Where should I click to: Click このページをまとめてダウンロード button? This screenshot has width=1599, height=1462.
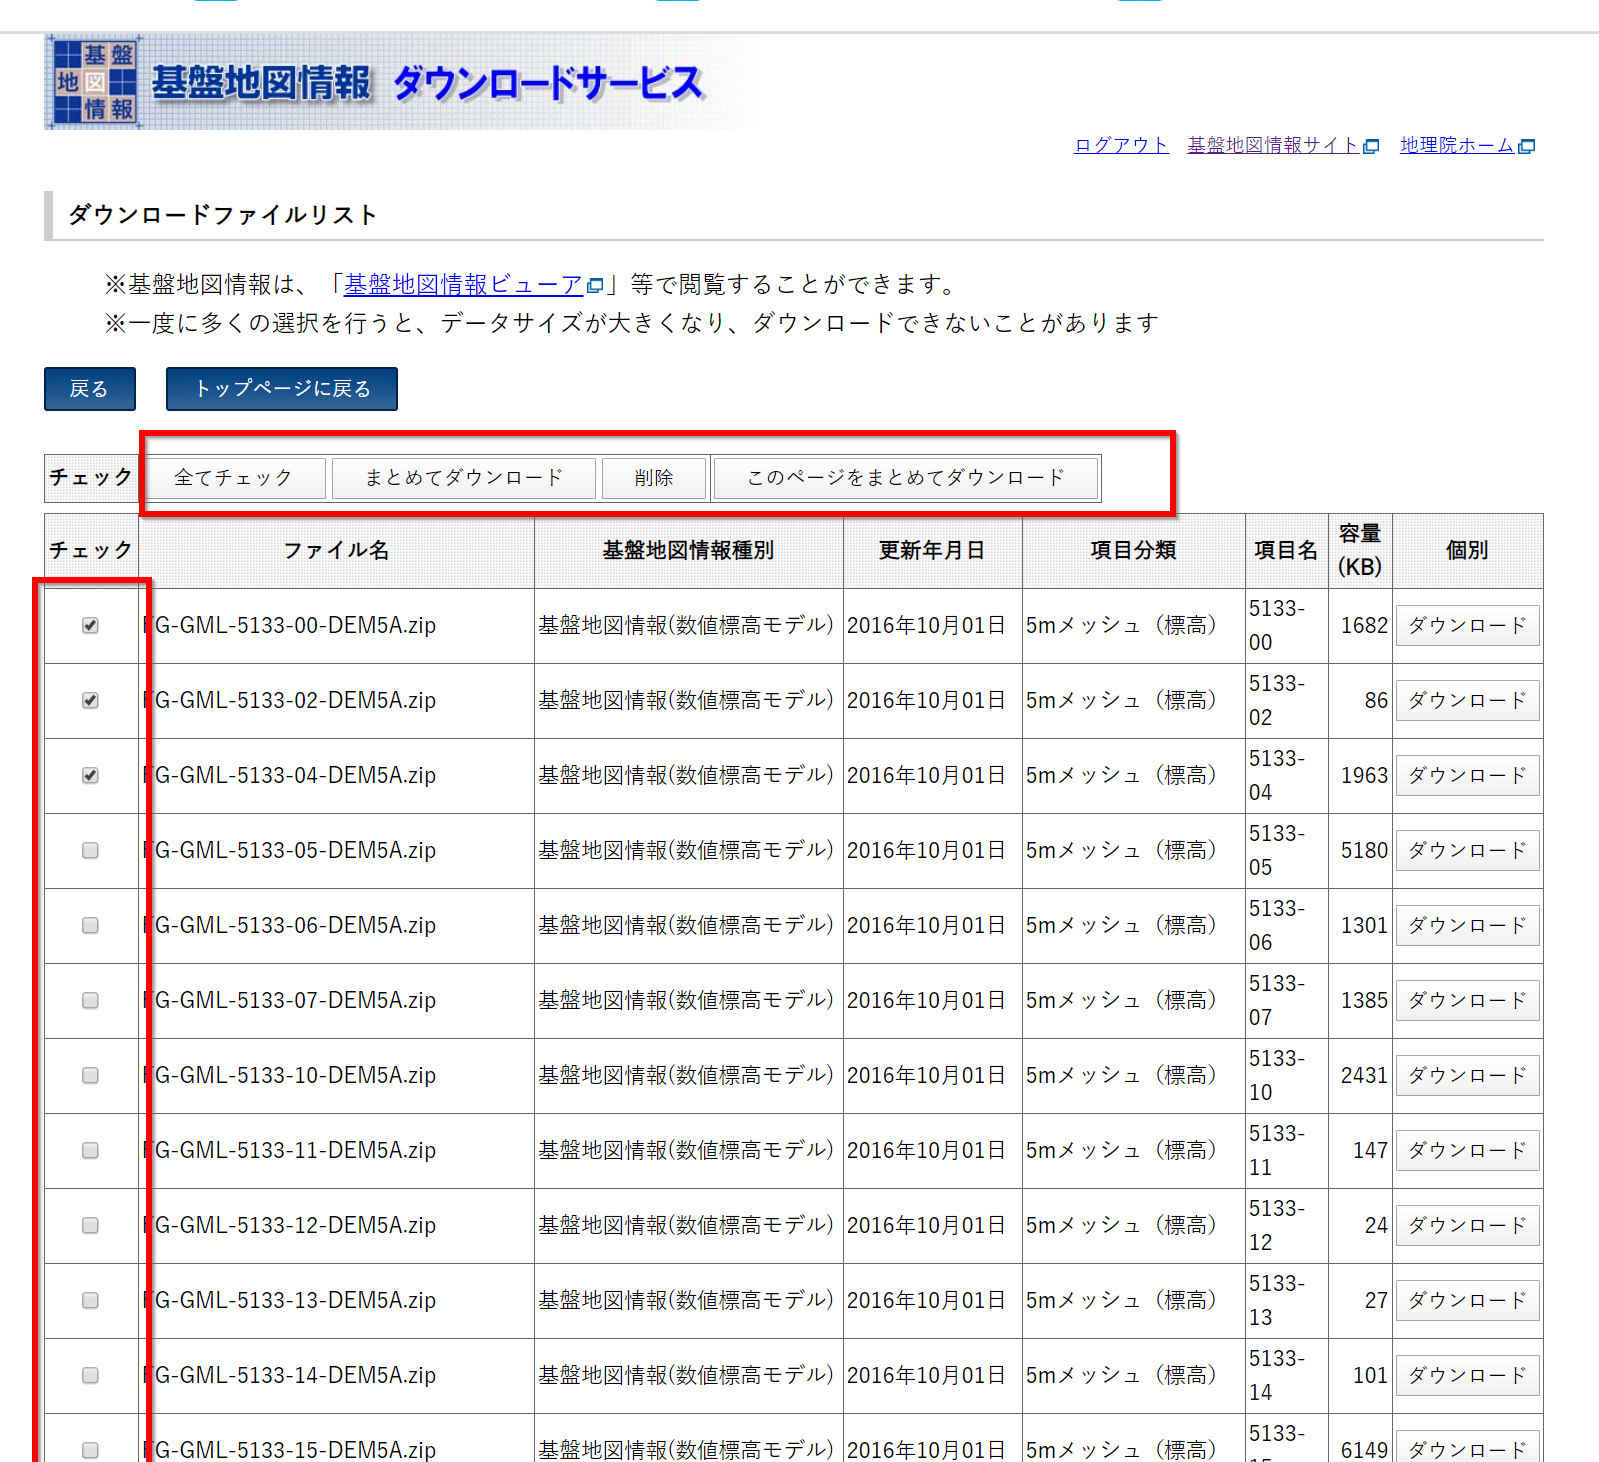coord(906,478)
